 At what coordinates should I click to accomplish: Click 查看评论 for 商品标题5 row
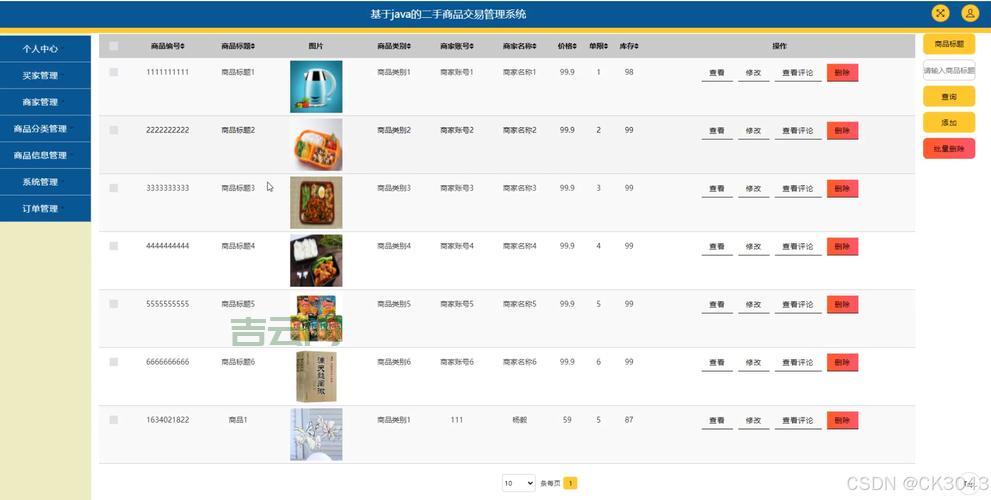(x=798, y=305)
